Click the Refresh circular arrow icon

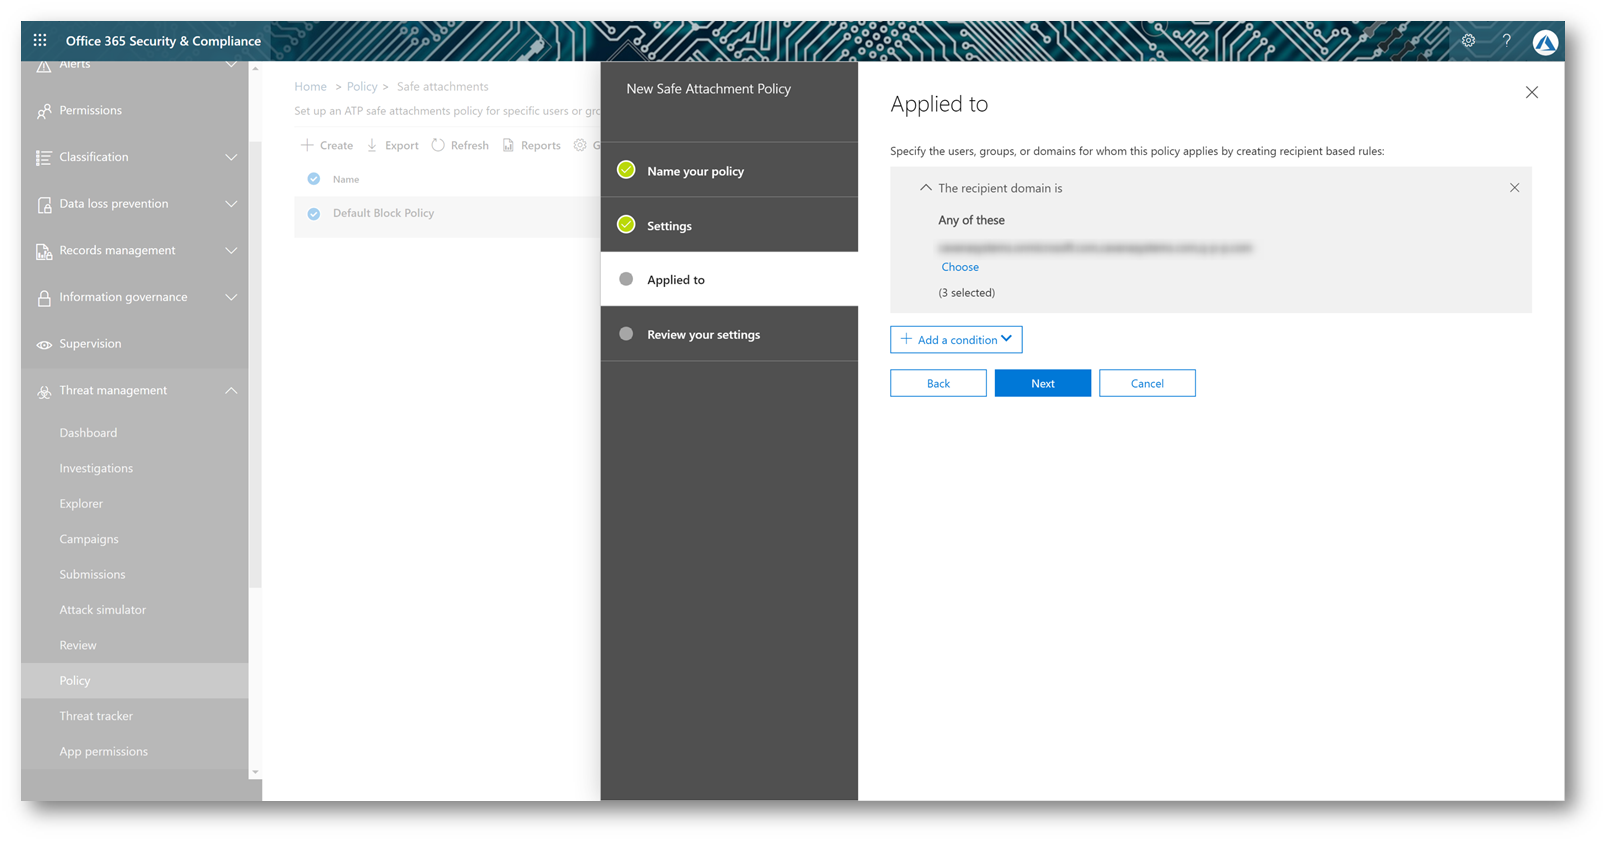[x=438, y=145]
